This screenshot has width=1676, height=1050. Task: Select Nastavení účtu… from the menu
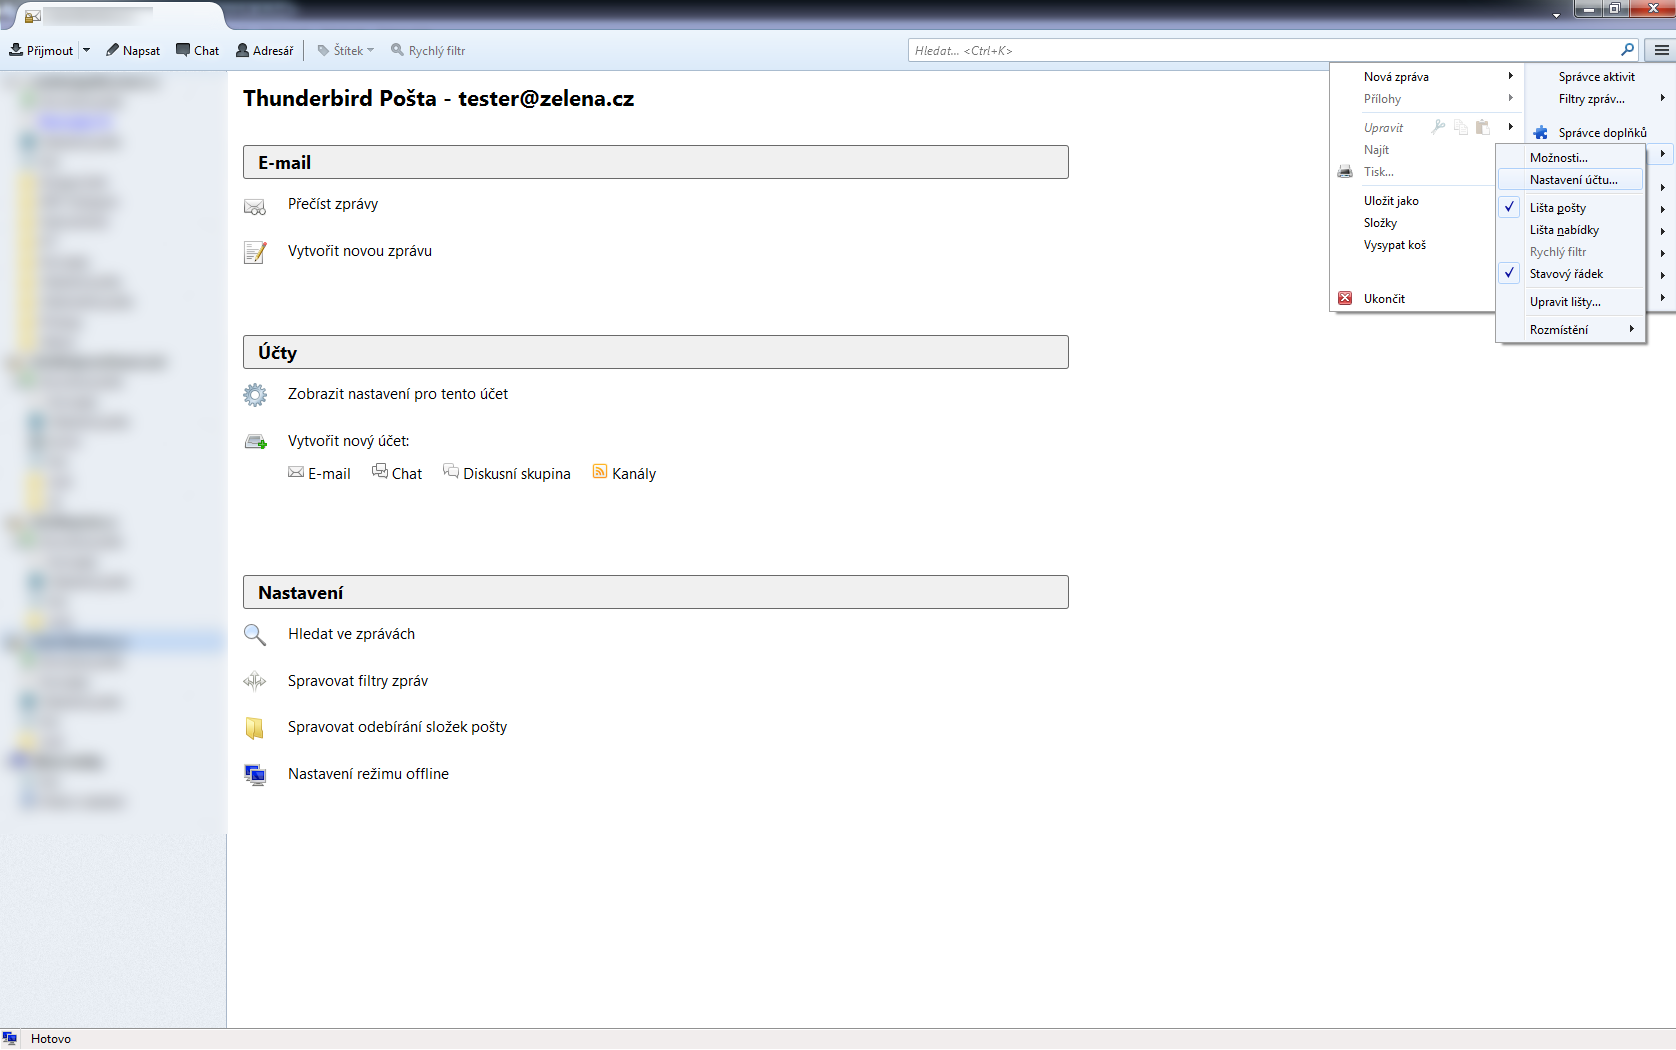click(1573, 180)
